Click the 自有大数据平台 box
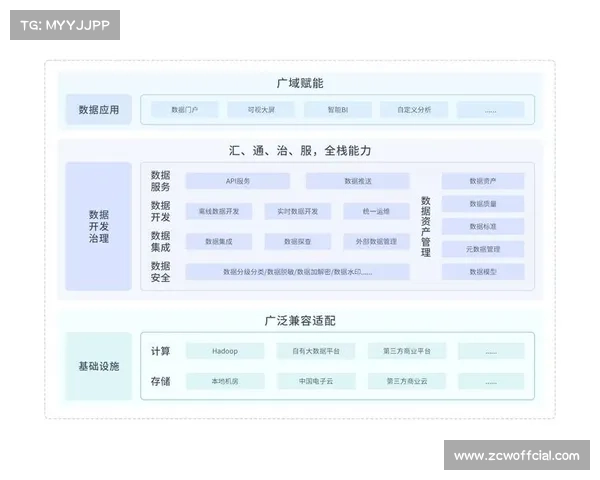The width and height of the screenshot is (600, 480). coord(316,351)
